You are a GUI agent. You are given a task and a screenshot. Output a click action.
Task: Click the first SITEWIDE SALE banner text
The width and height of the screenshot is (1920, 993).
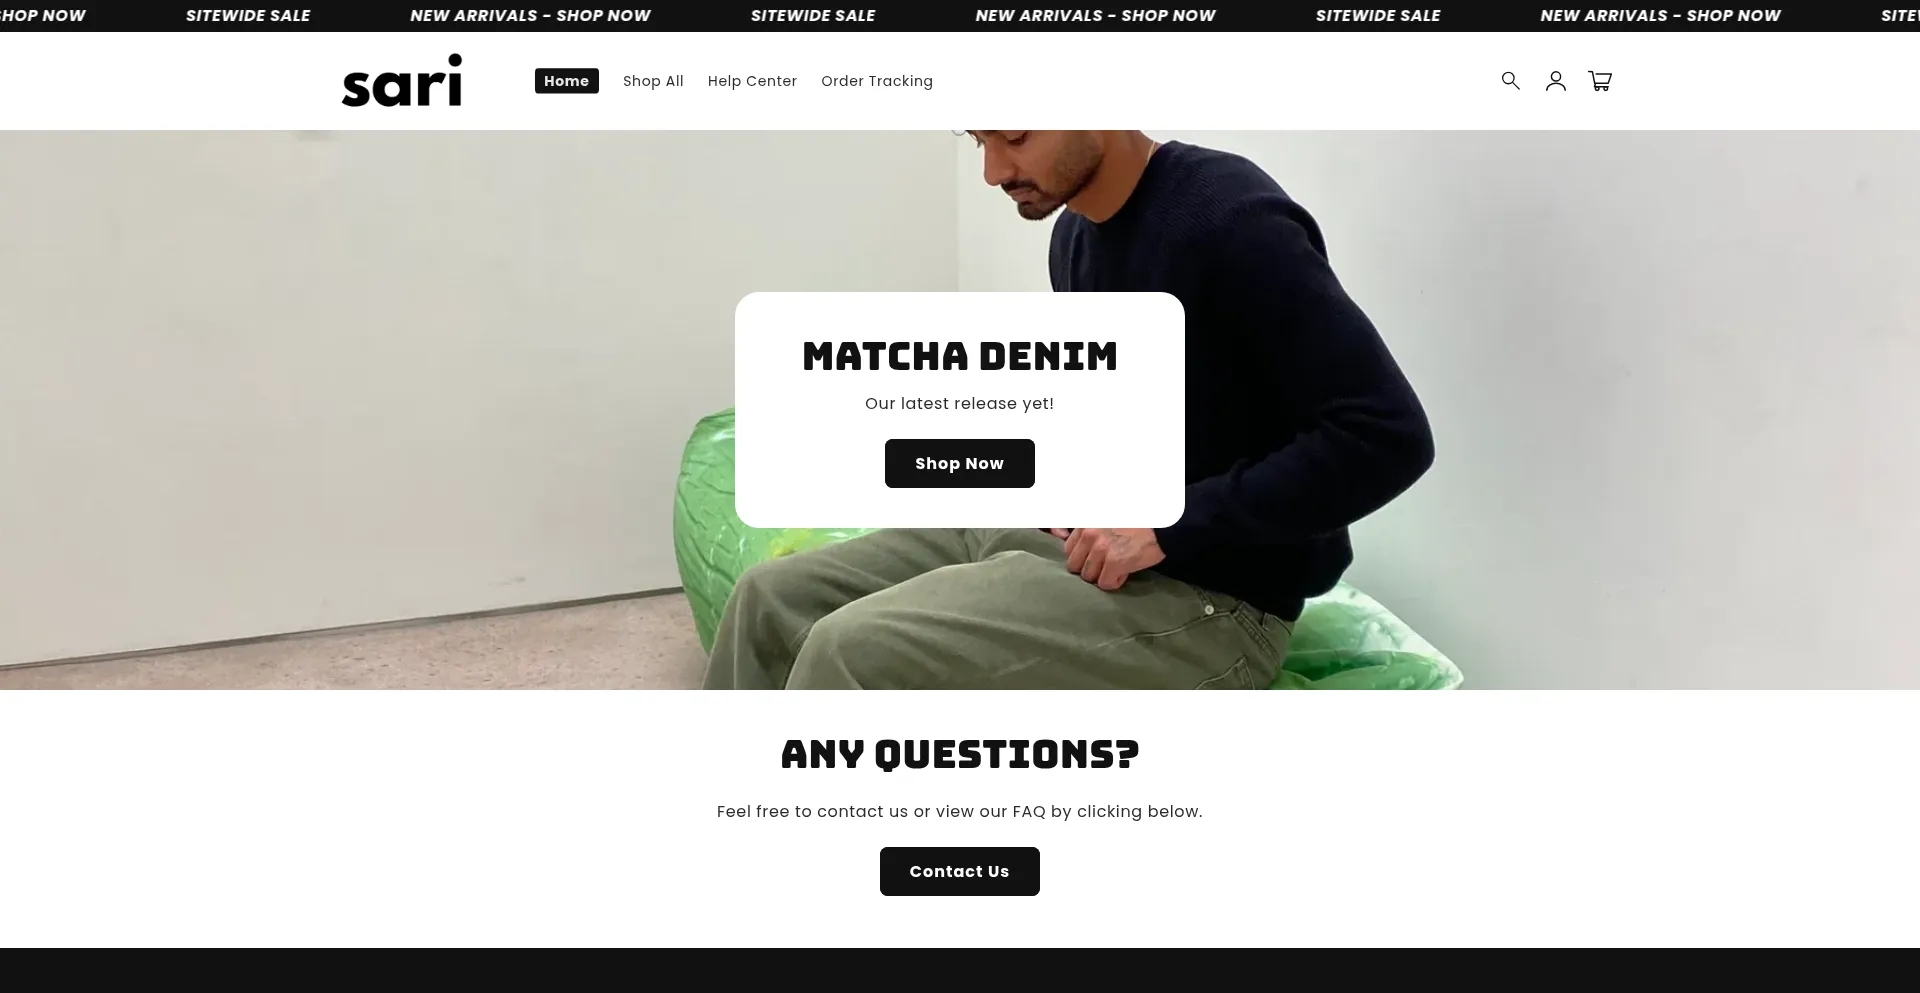248,16
